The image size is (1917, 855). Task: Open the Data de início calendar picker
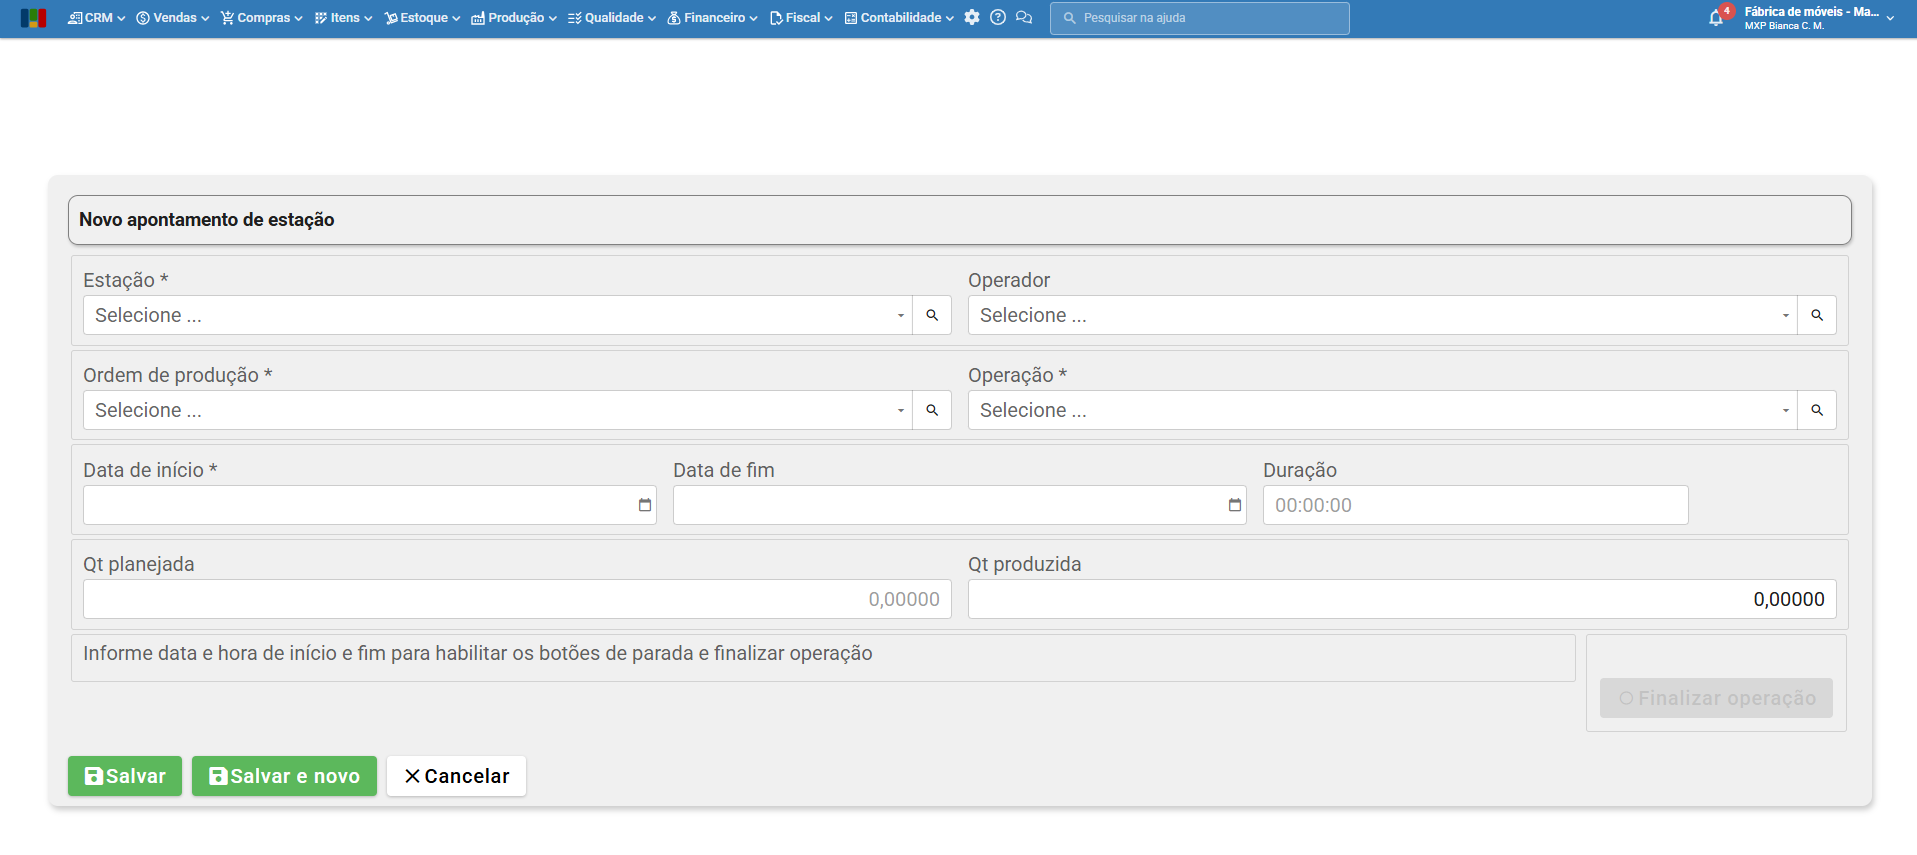(645, 505)
